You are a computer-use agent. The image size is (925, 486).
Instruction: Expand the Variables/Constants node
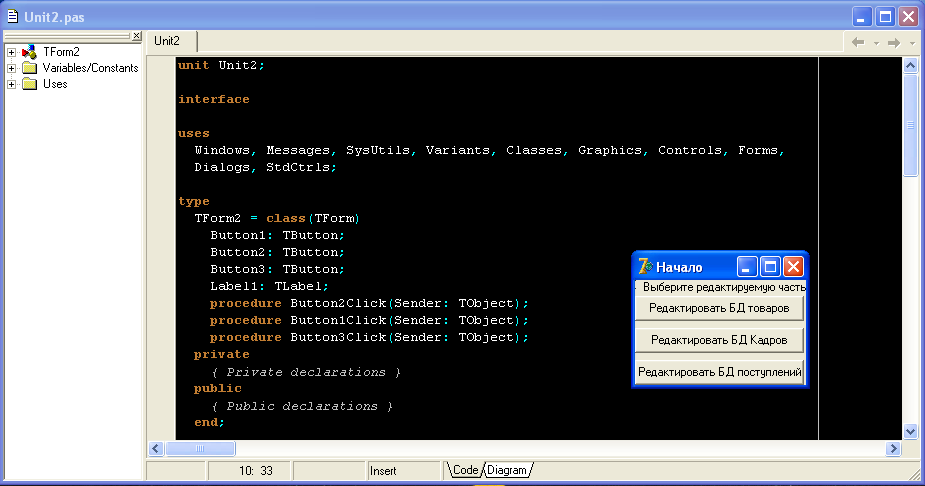(x=11, y=68)
